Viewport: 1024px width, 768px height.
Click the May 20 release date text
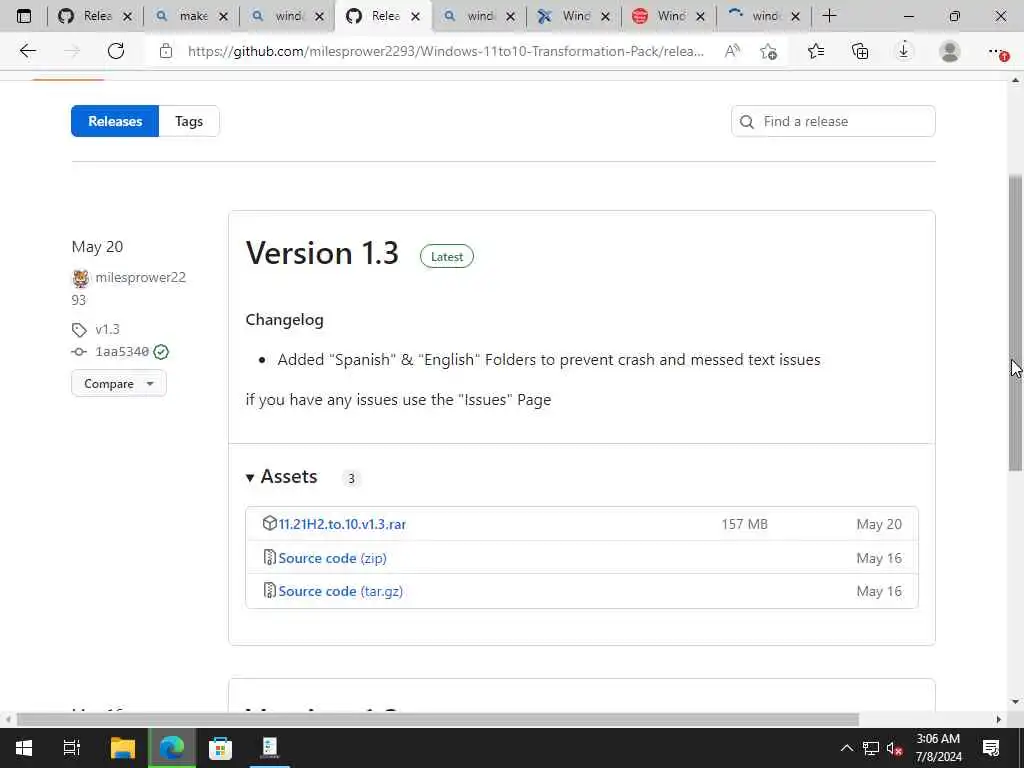tap(97, 247)
